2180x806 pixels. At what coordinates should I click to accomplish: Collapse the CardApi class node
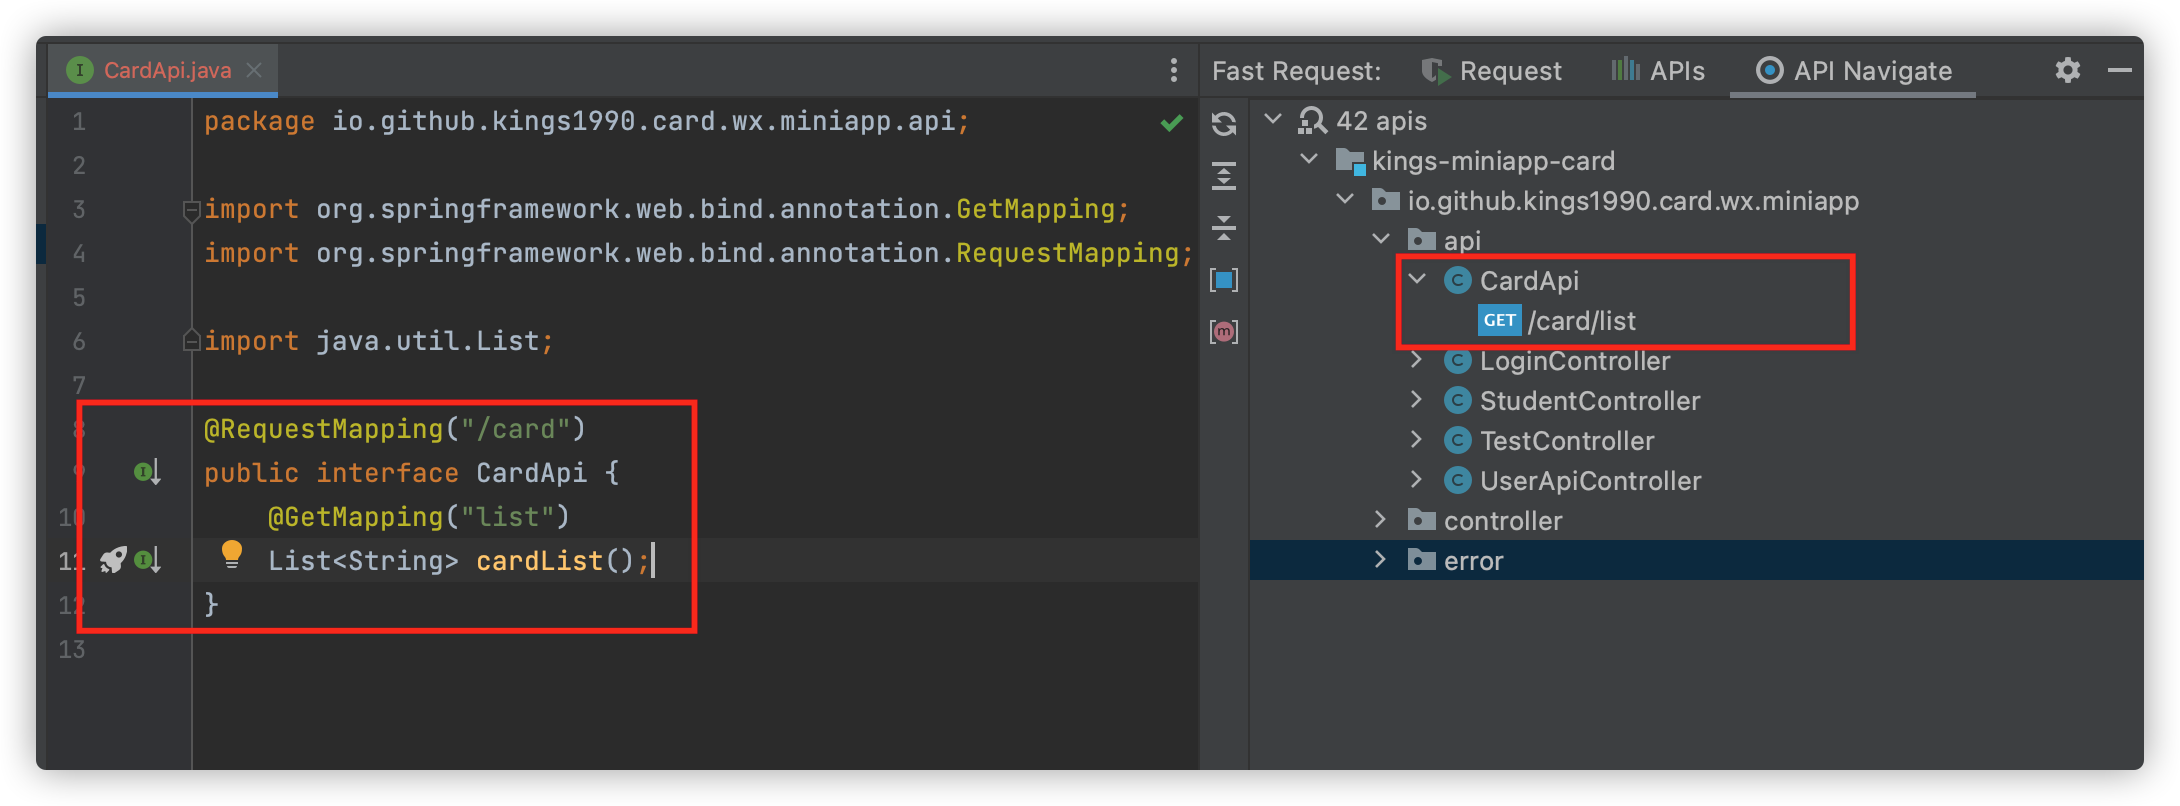pos(1417,279)
